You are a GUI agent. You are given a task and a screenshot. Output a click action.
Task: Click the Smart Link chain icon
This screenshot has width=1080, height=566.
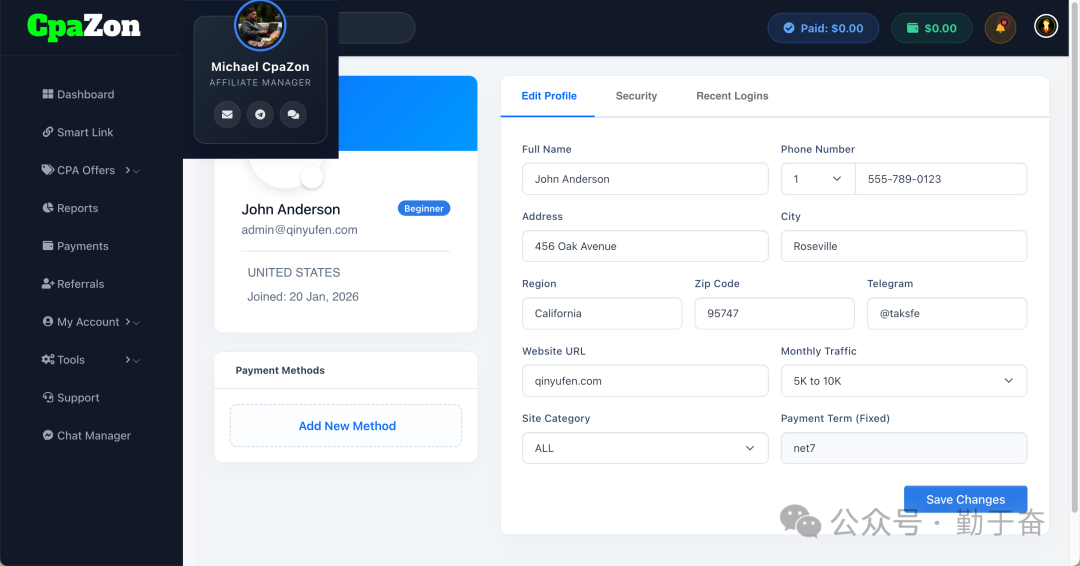point(48,132)
